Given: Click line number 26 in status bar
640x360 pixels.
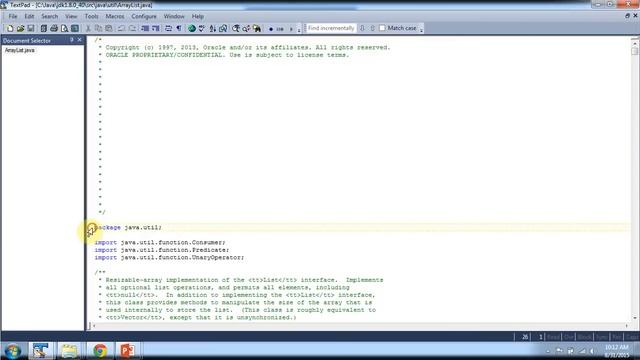Looking at the screenshot, I should coord(525,337).
